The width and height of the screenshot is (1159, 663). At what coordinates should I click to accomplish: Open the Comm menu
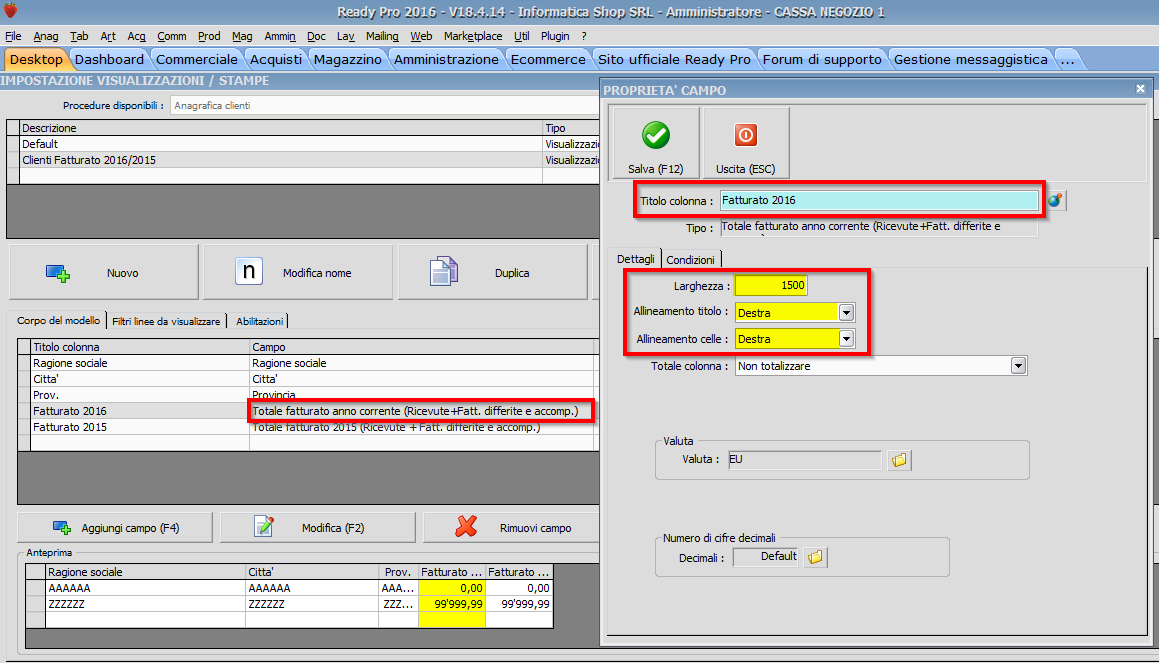[x=171, y=36]
